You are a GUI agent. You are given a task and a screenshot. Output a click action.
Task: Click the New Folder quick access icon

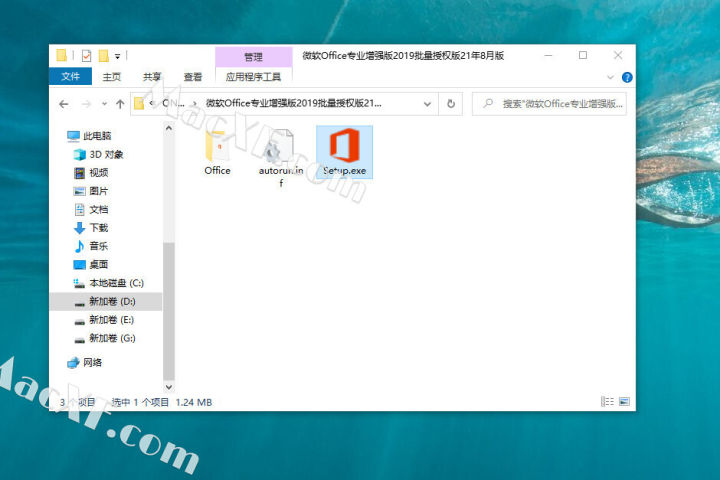coord(104,56)
